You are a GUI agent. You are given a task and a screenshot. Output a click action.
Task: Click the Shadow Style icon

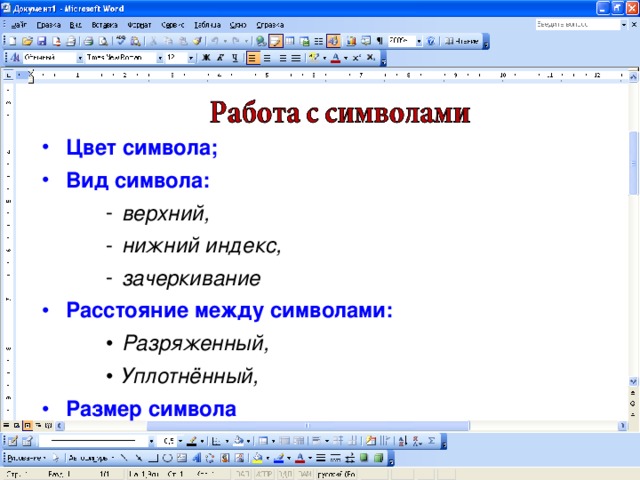coord(364,458)
